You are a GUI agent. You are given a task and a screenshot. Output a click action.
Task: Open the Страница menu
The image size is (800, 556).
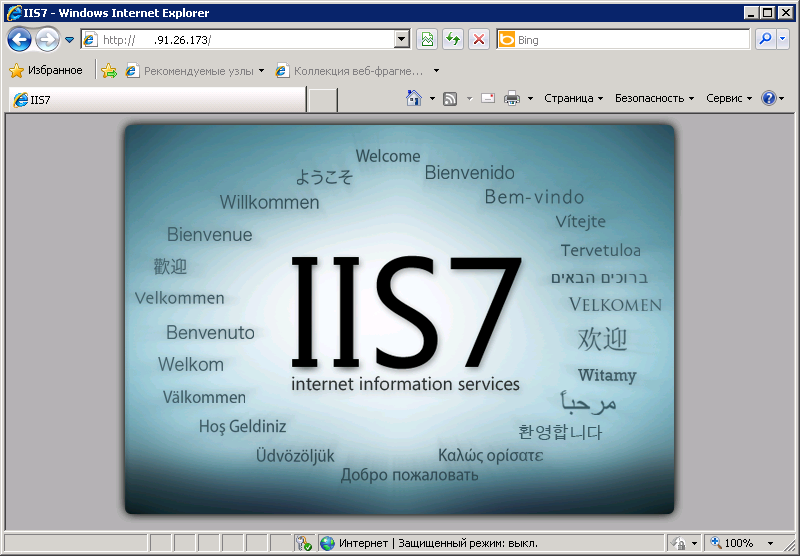[573, 98]
